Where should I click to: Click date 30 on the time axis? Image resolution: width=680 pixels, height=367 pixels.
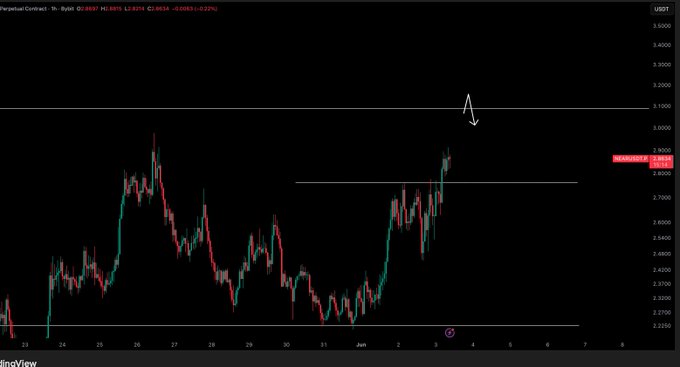(x=286, y=345)
